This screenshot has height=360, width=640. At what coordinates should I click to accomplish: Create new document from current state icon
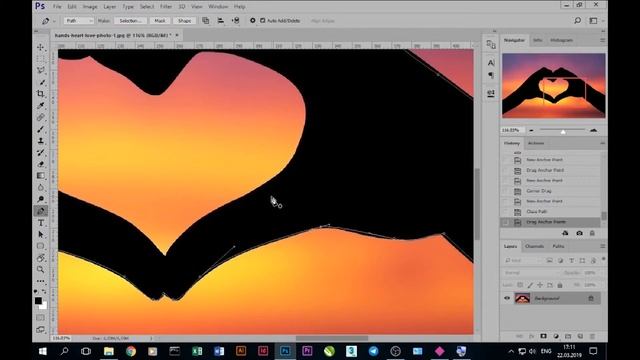(565, 233)
